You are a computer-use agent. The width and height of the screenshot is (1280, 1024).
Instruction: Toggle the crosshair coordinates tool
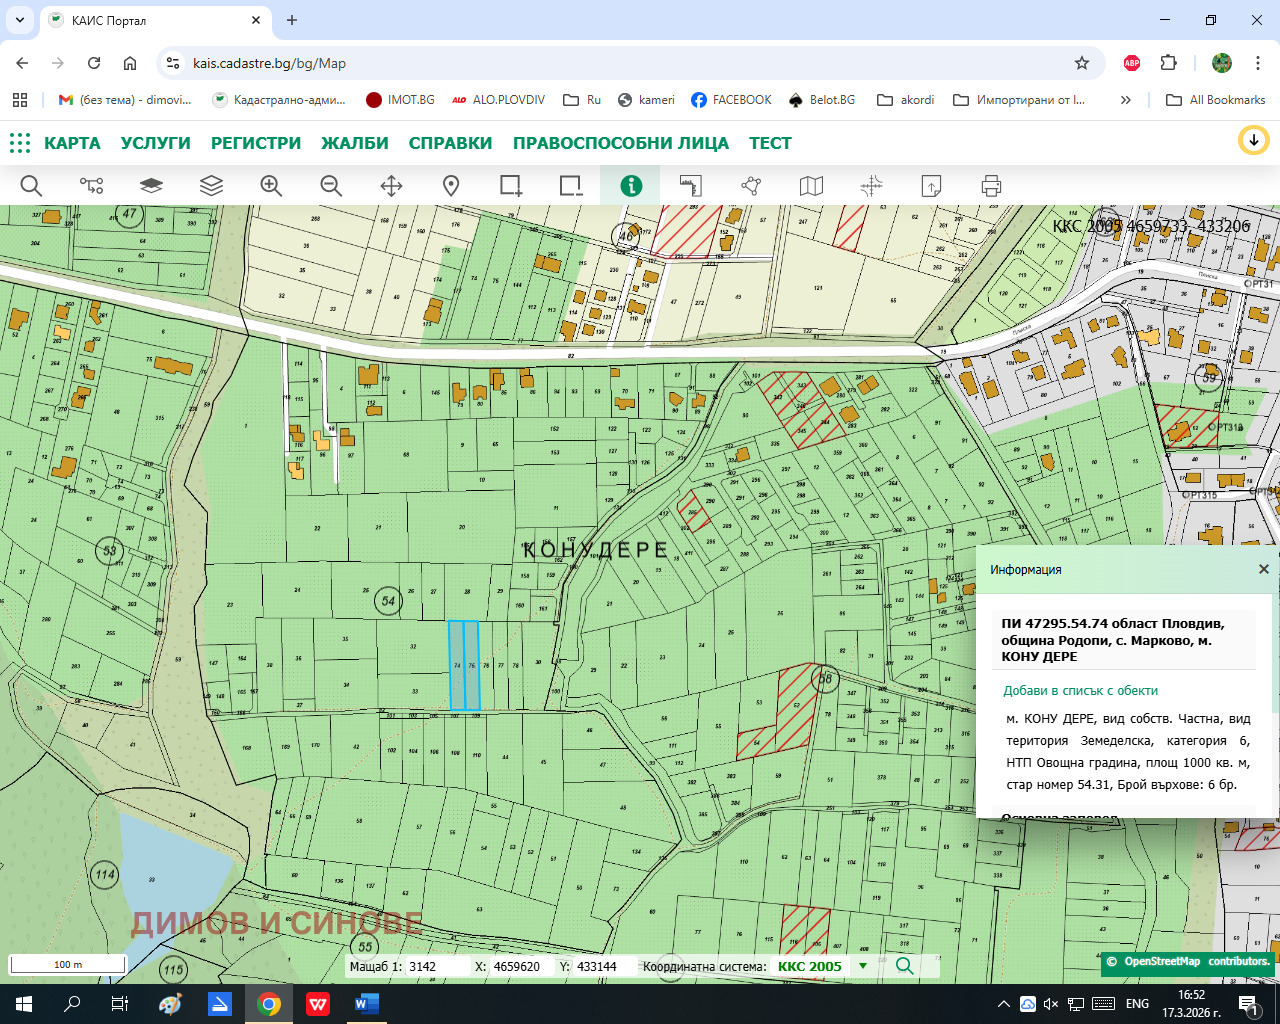tap(871, 185)
